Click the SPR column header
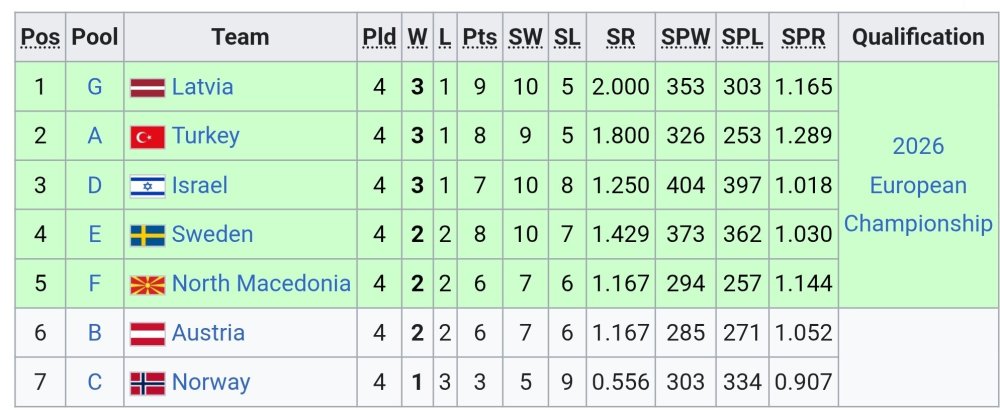This screenshot has height=410, width=1000. 803,38
